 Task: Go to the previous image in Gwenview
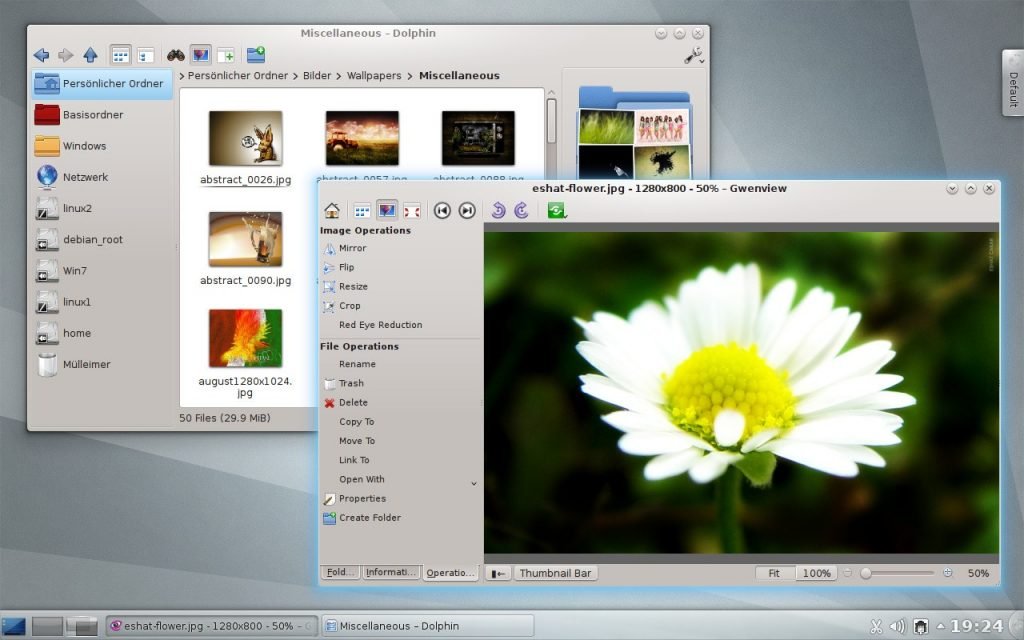pos(442,211)
